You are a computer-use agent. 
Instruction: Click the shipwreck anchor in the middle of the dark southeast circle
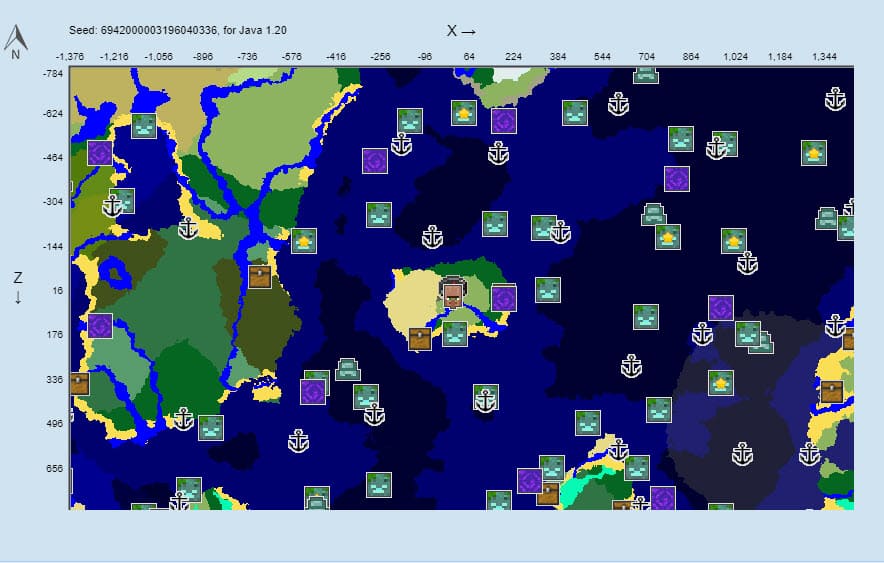(x=742, y=454)
